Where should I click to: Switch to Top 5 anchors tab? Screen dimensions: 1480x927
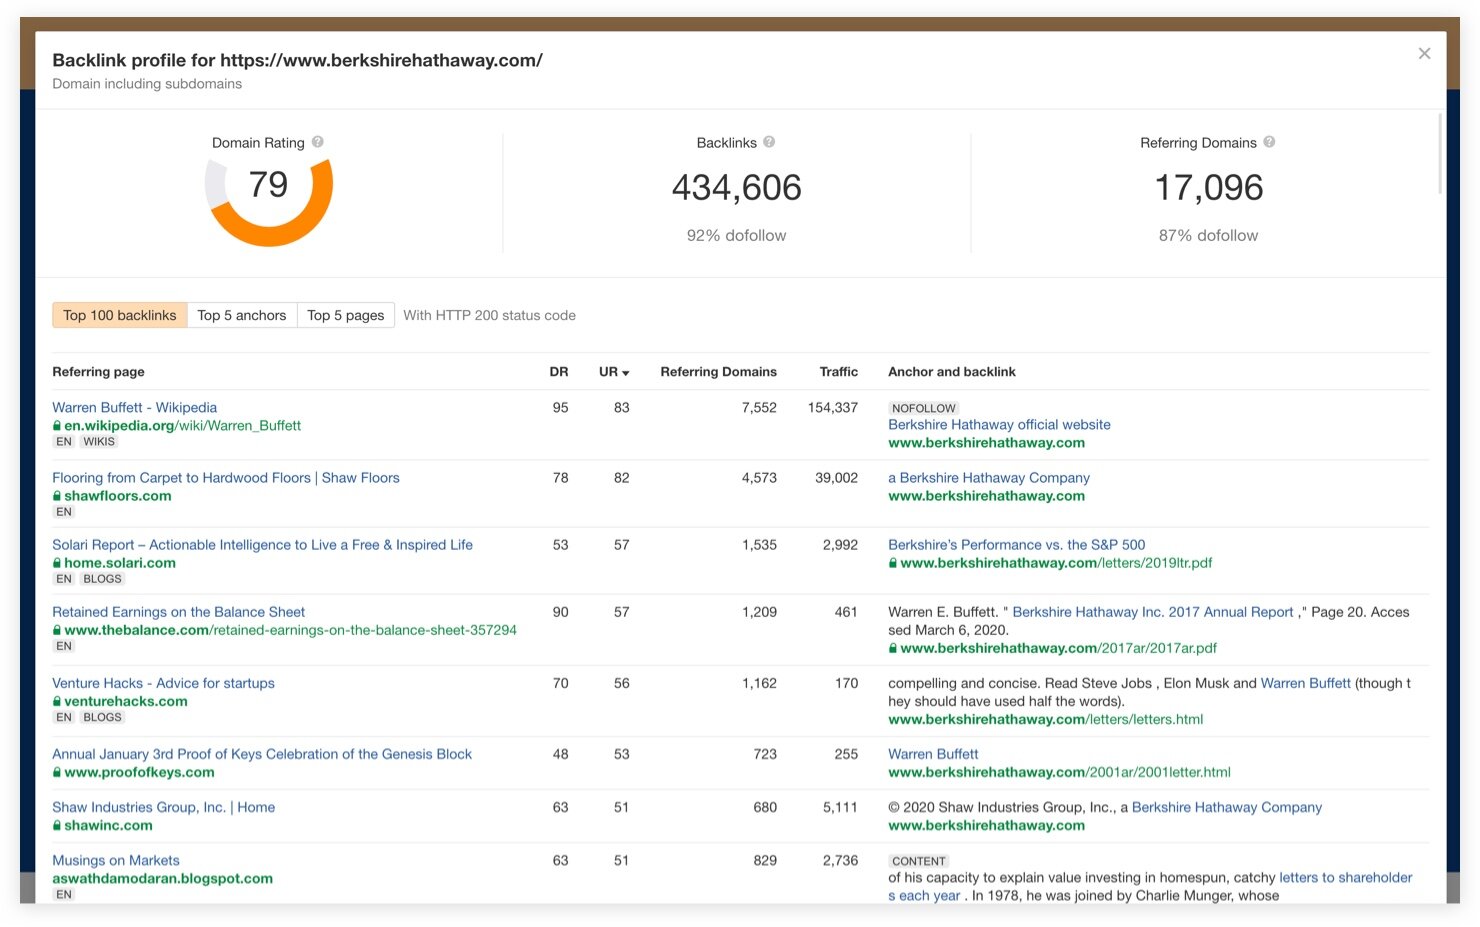[242, 315]
